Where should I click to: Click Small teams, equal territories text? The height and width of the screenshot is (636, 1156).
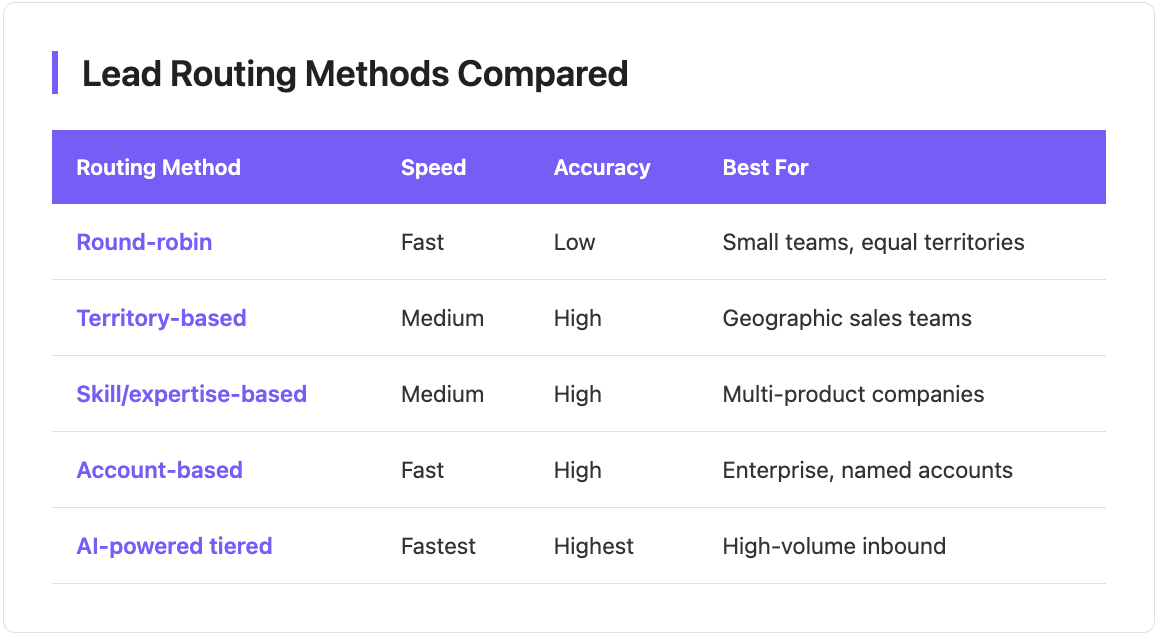(x=873, y=242)
